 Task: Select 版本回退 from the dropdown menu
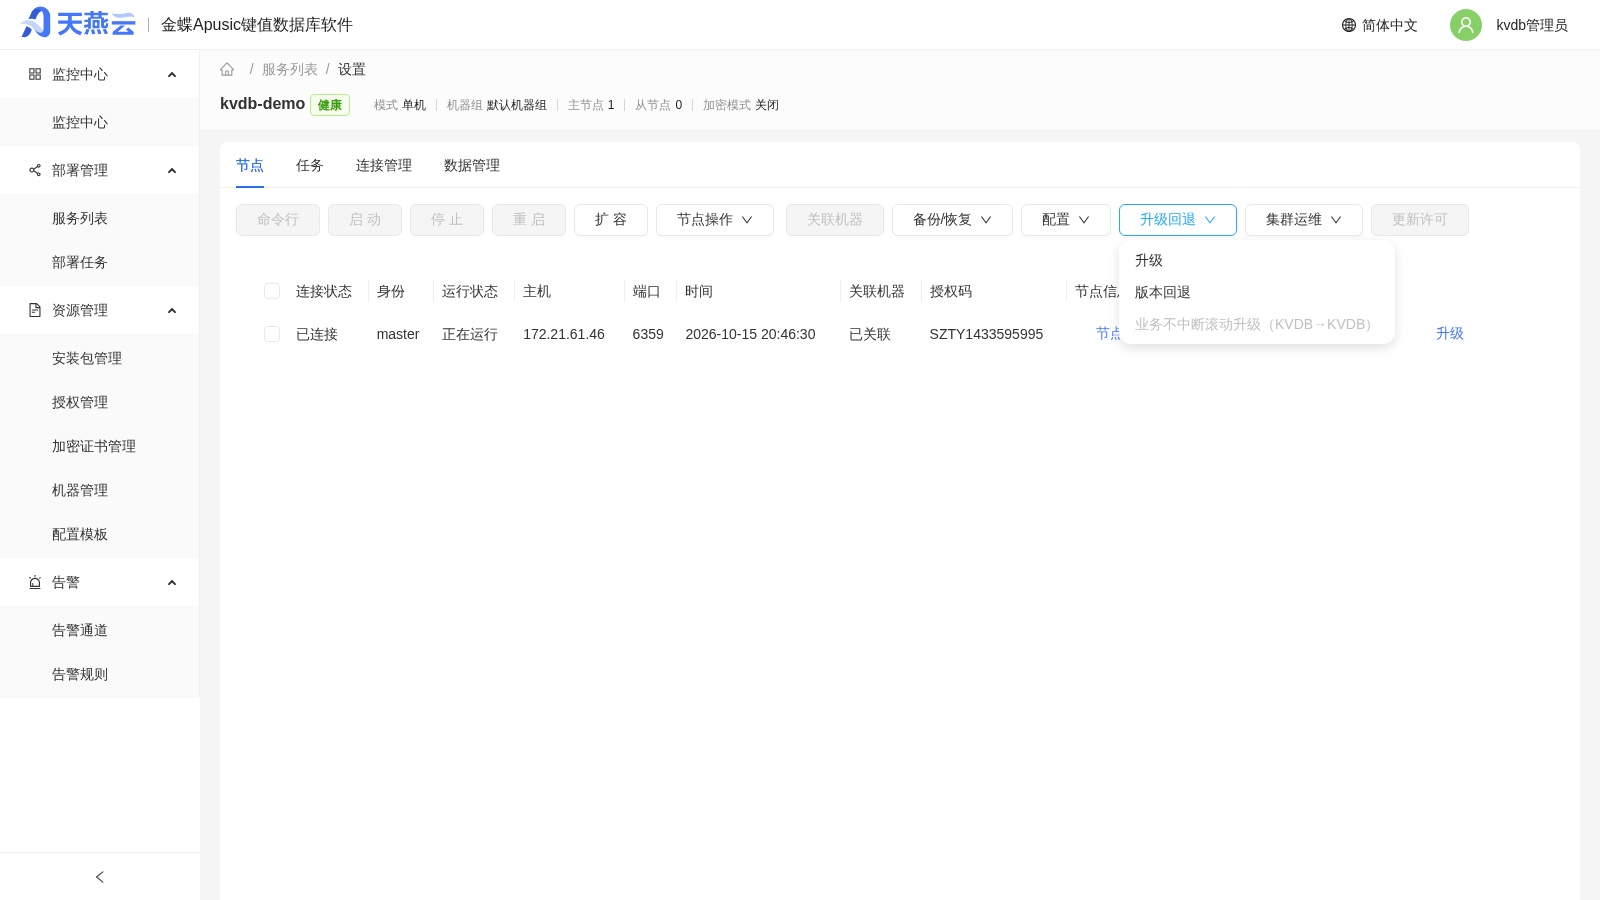tap(1257, 292)
